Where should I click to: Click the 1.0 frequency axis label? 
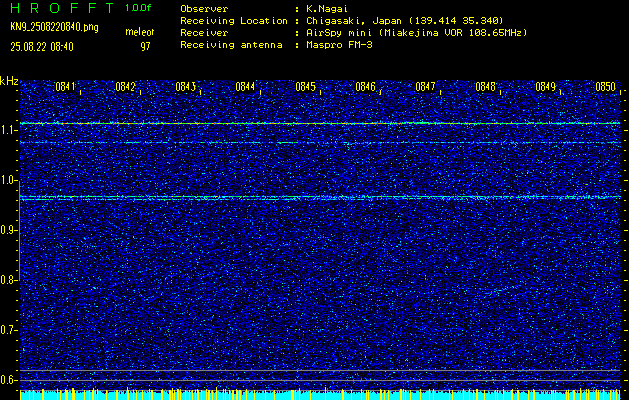(x=8, y=181)
